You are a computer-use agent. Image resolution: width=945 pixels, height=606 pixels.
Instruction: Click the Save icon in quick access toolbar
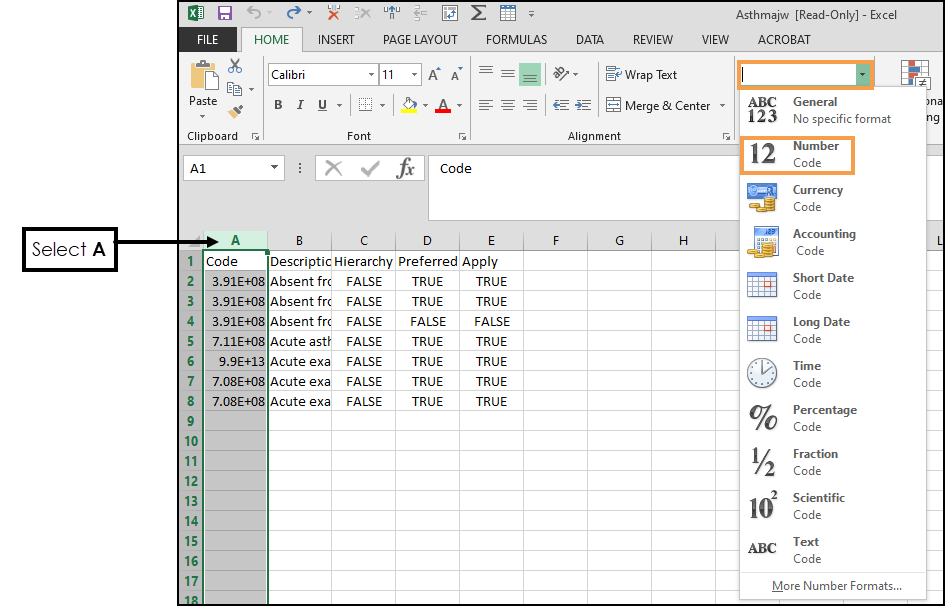224,13
